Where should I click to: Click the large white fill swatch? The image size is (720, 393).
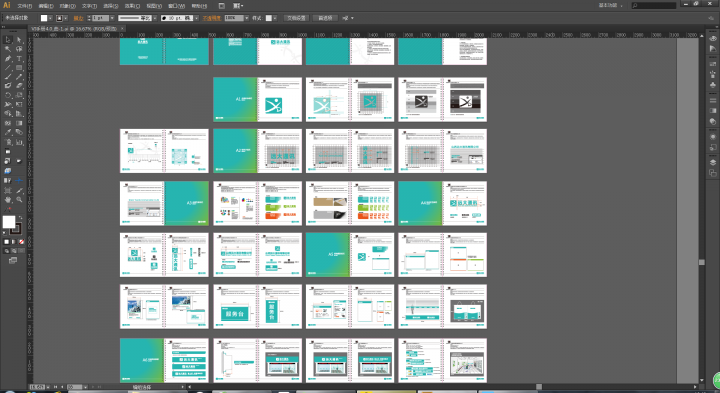(9, 222)
